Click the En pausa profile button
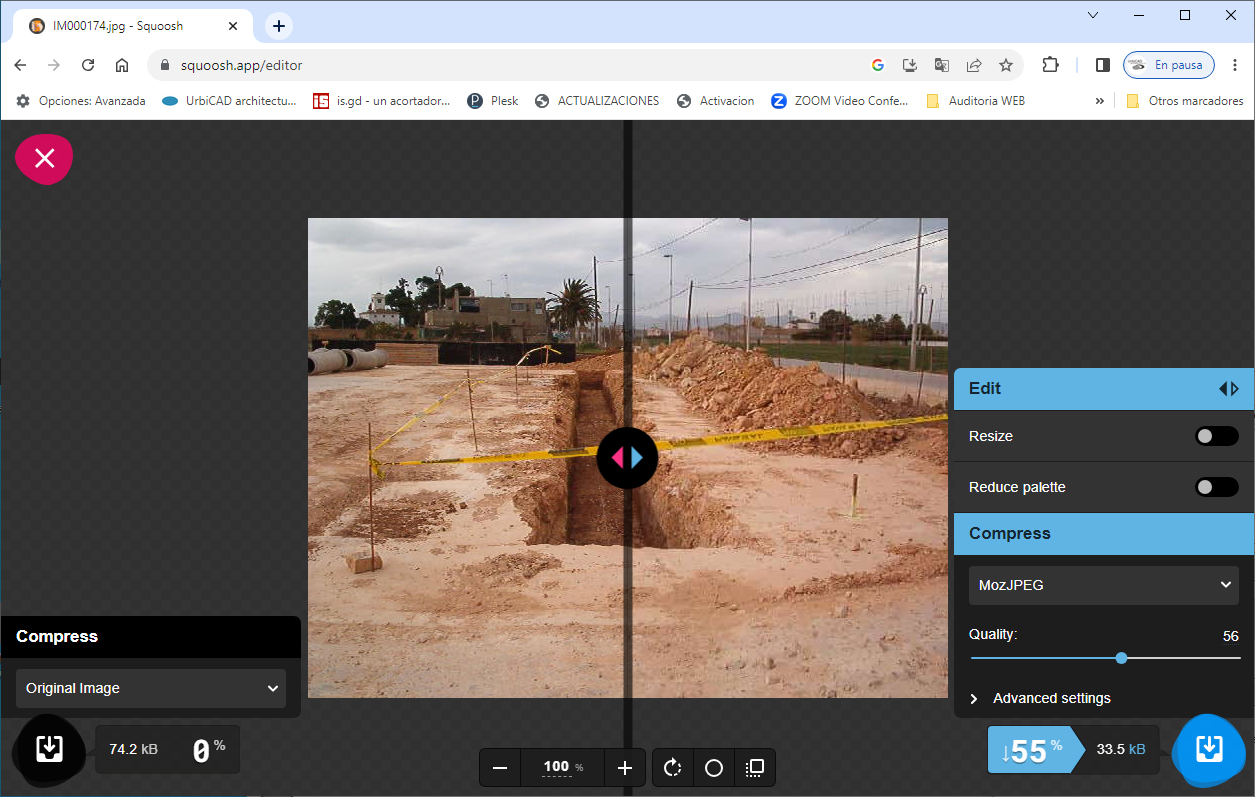1255x797 pixels. (x=1169, y=65)
